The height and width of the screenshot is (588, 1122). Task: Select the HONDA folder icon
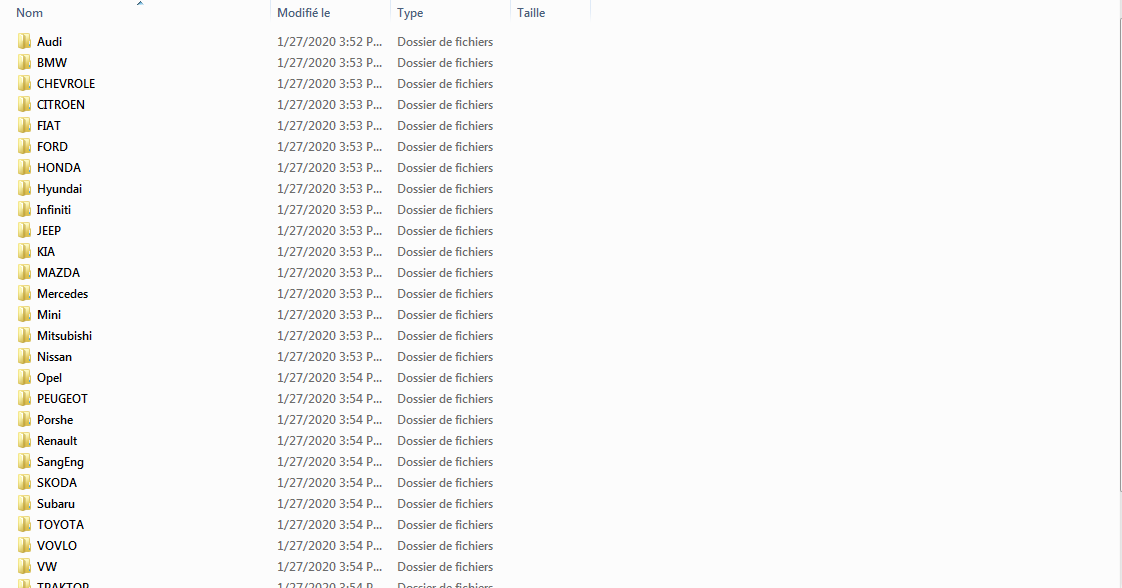[24, 167]
